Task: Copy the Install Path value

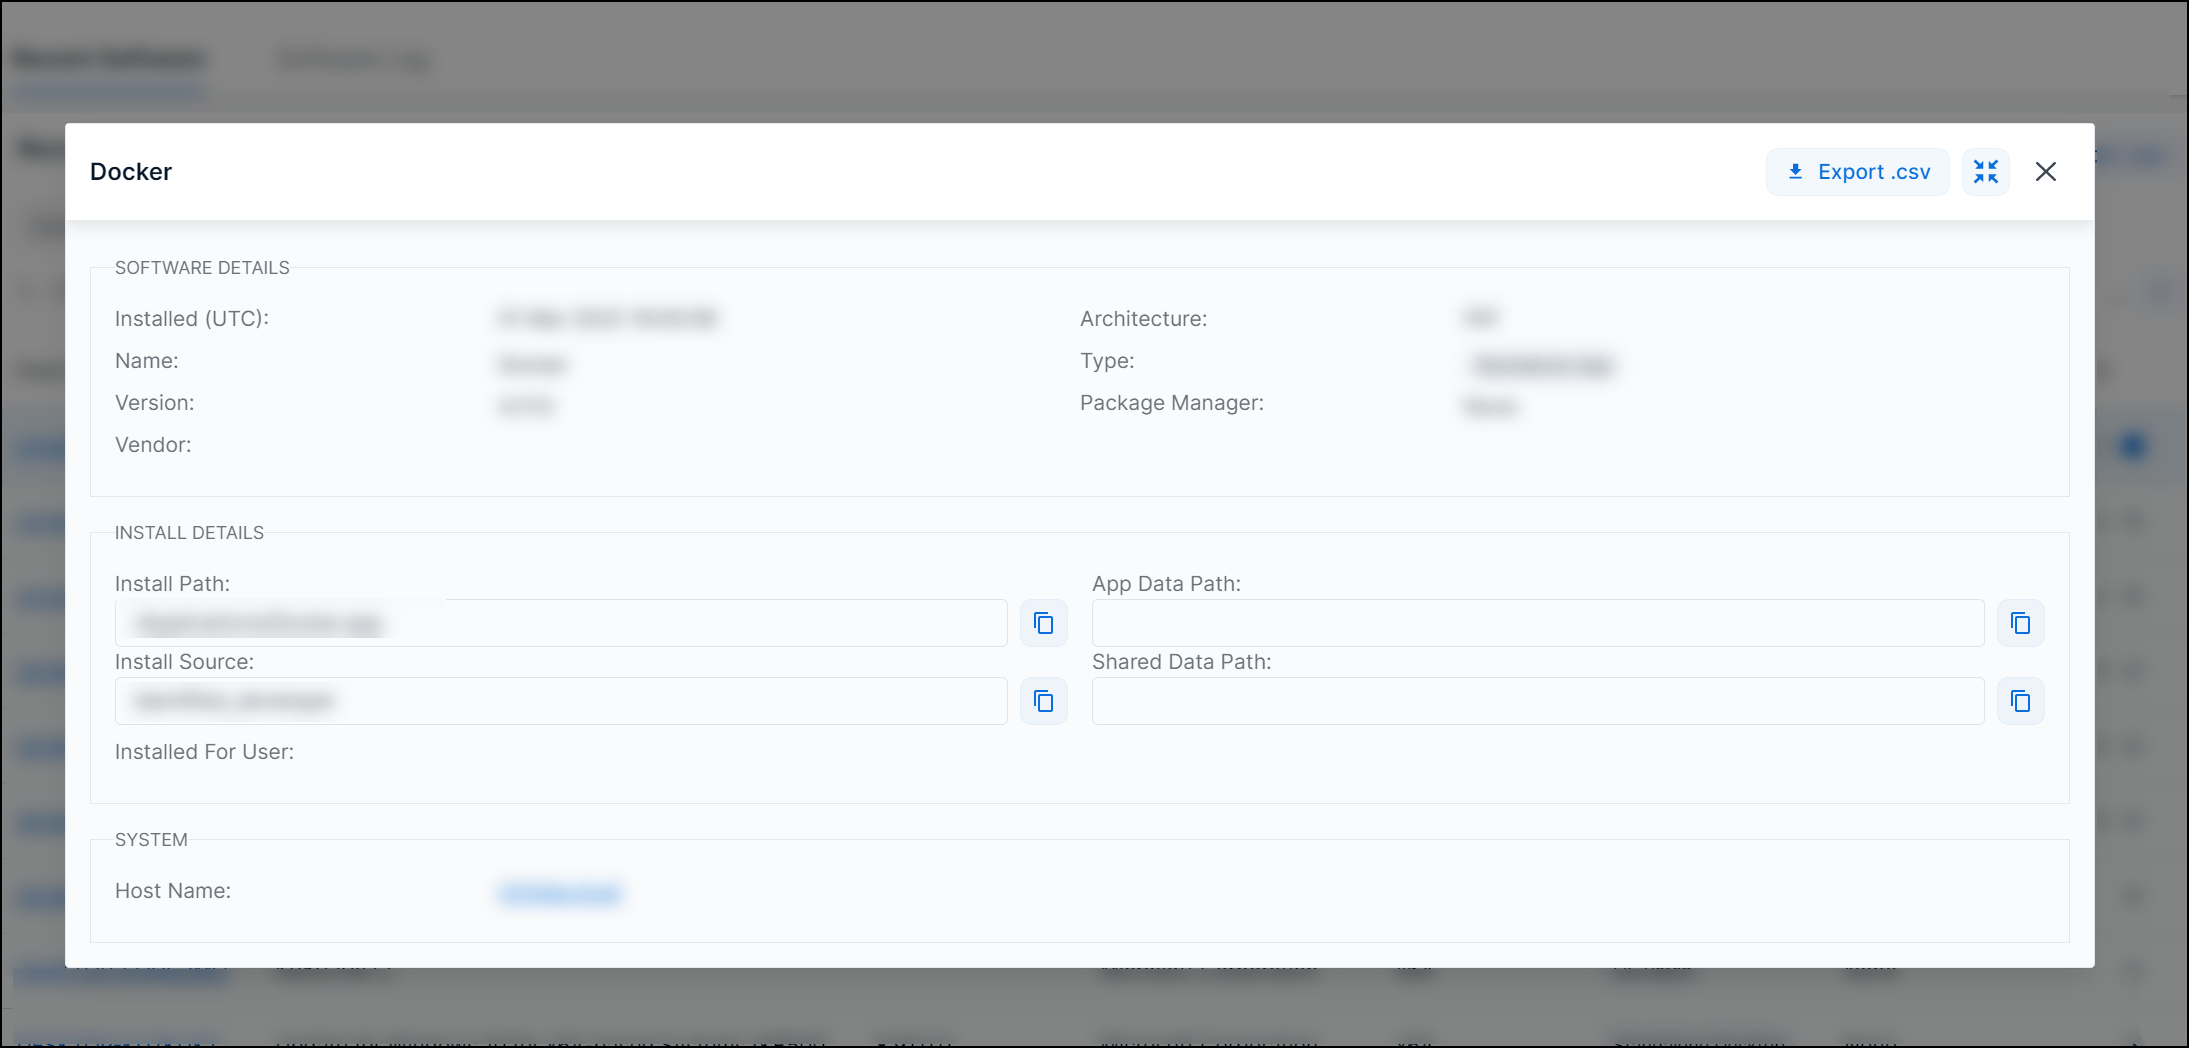Action: coord(1043,623)
